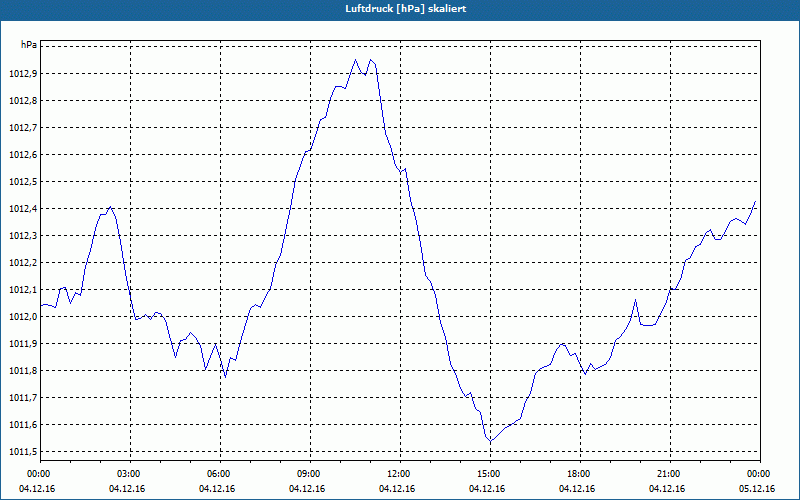Select the 1011,9 y-axis label
This screenshot has height=500, width=800.
coord(23,344)
